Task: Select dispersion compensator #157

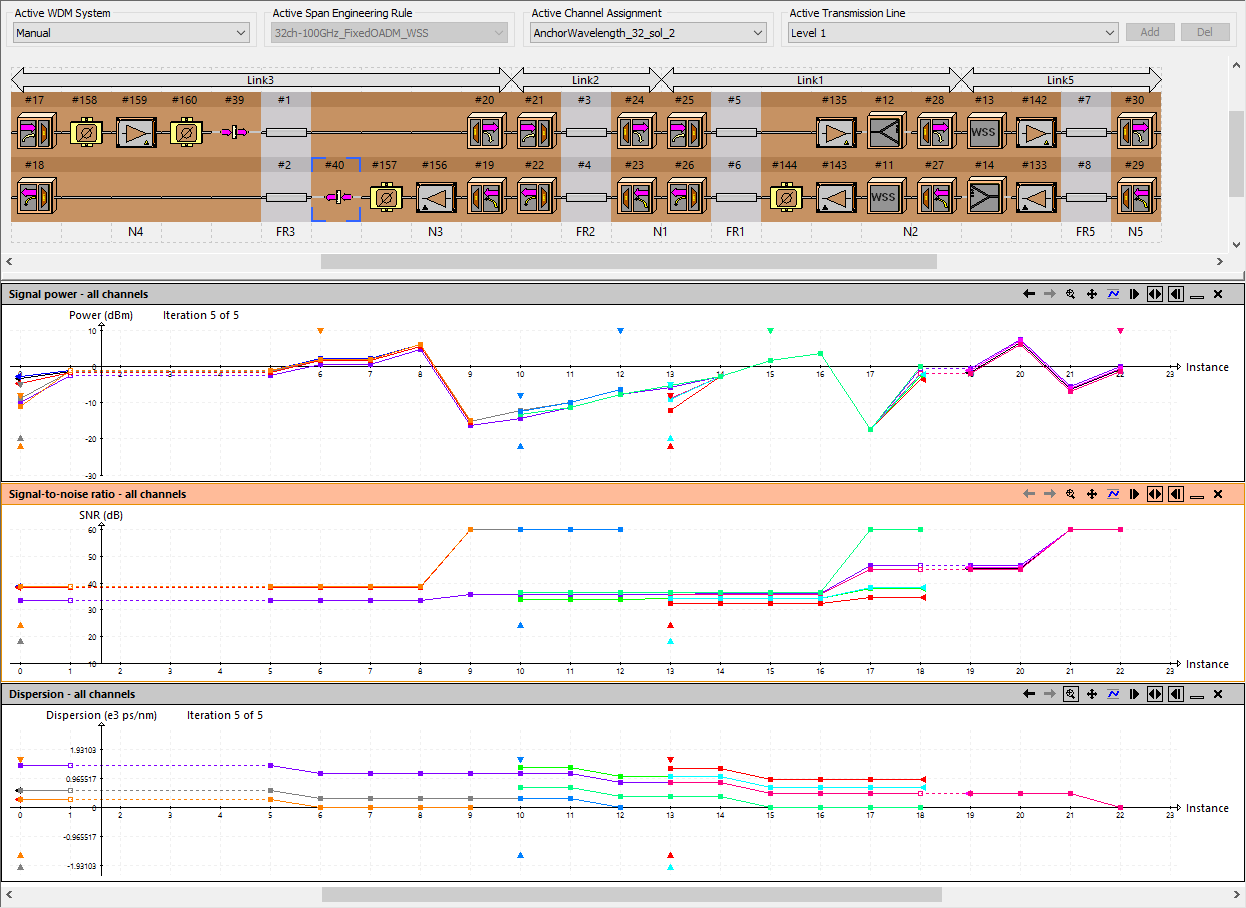Action: (386, 197)
